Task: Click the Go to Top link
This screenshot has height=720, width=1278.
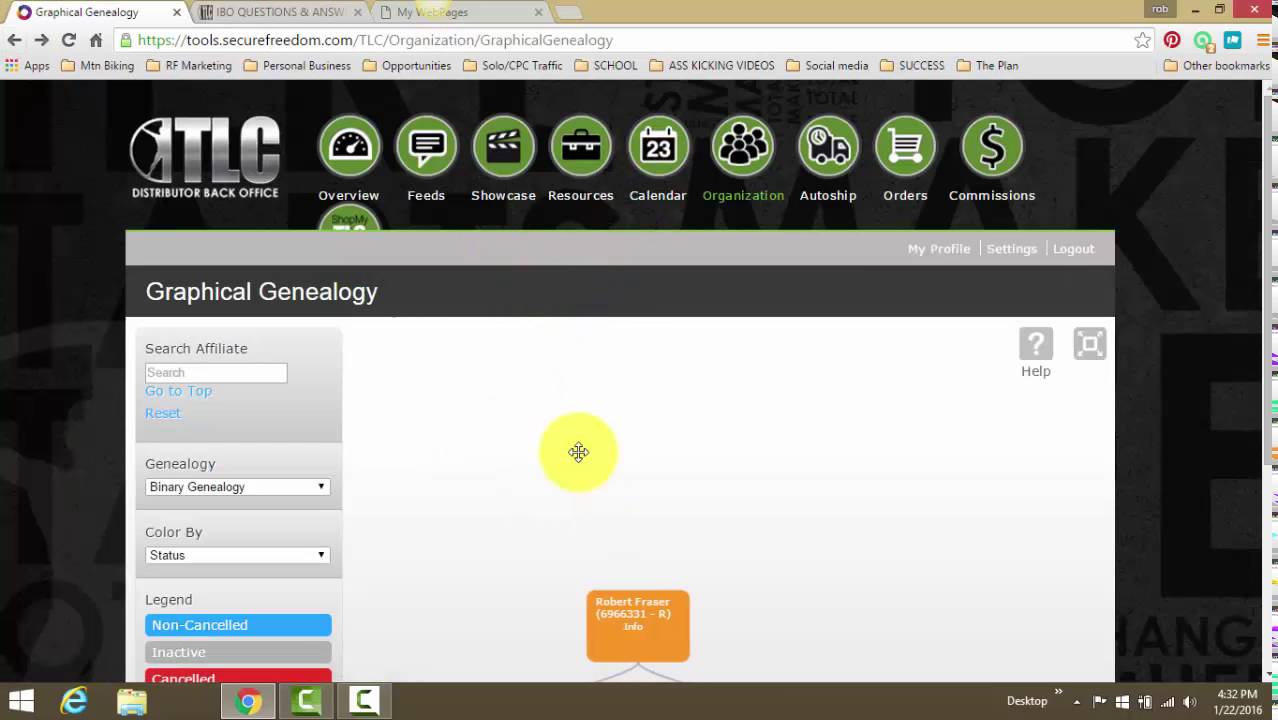Action: pyautogui.click(x=178, y=391)
